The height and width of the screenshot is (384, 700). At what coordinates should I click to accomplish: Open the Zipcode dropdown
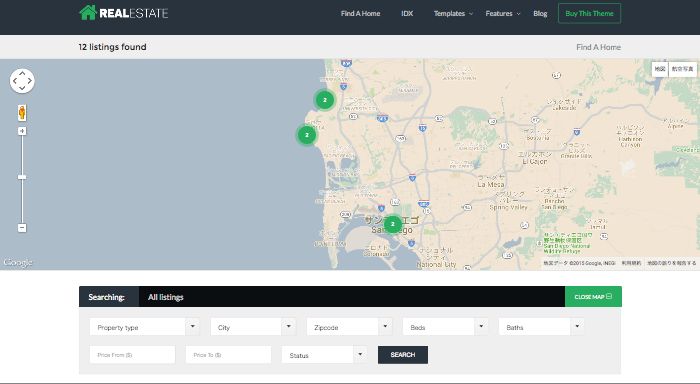click(349, 327)
